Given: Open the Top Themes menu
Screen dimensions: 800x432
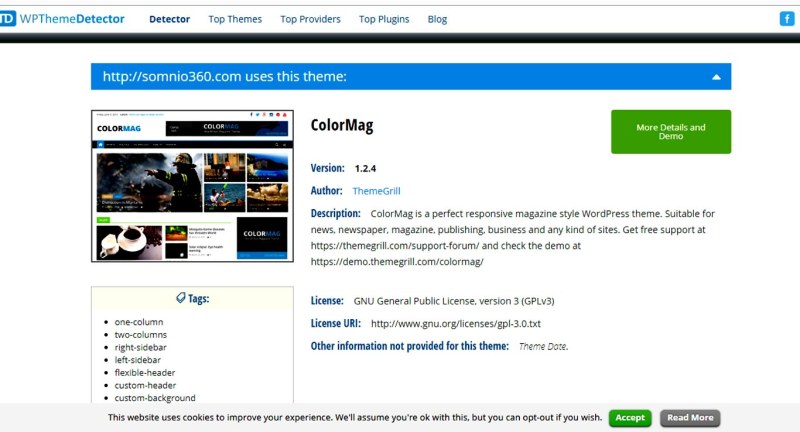Looking at the screenshot, I should [235, 19].
